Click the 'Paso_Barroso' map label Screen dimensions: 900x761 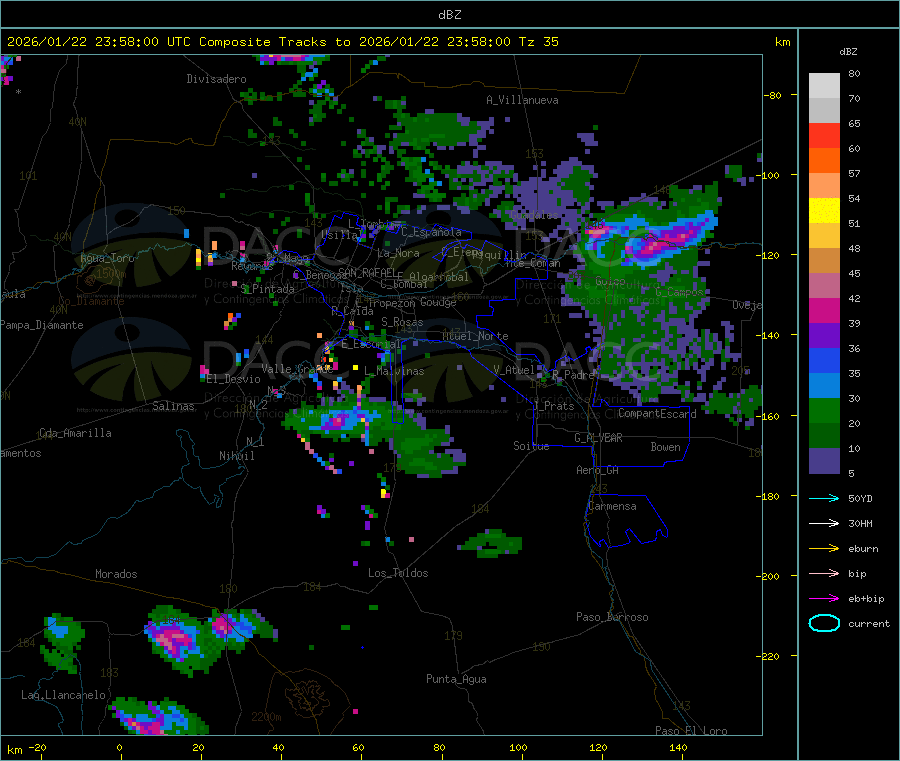tap(612, 617)
